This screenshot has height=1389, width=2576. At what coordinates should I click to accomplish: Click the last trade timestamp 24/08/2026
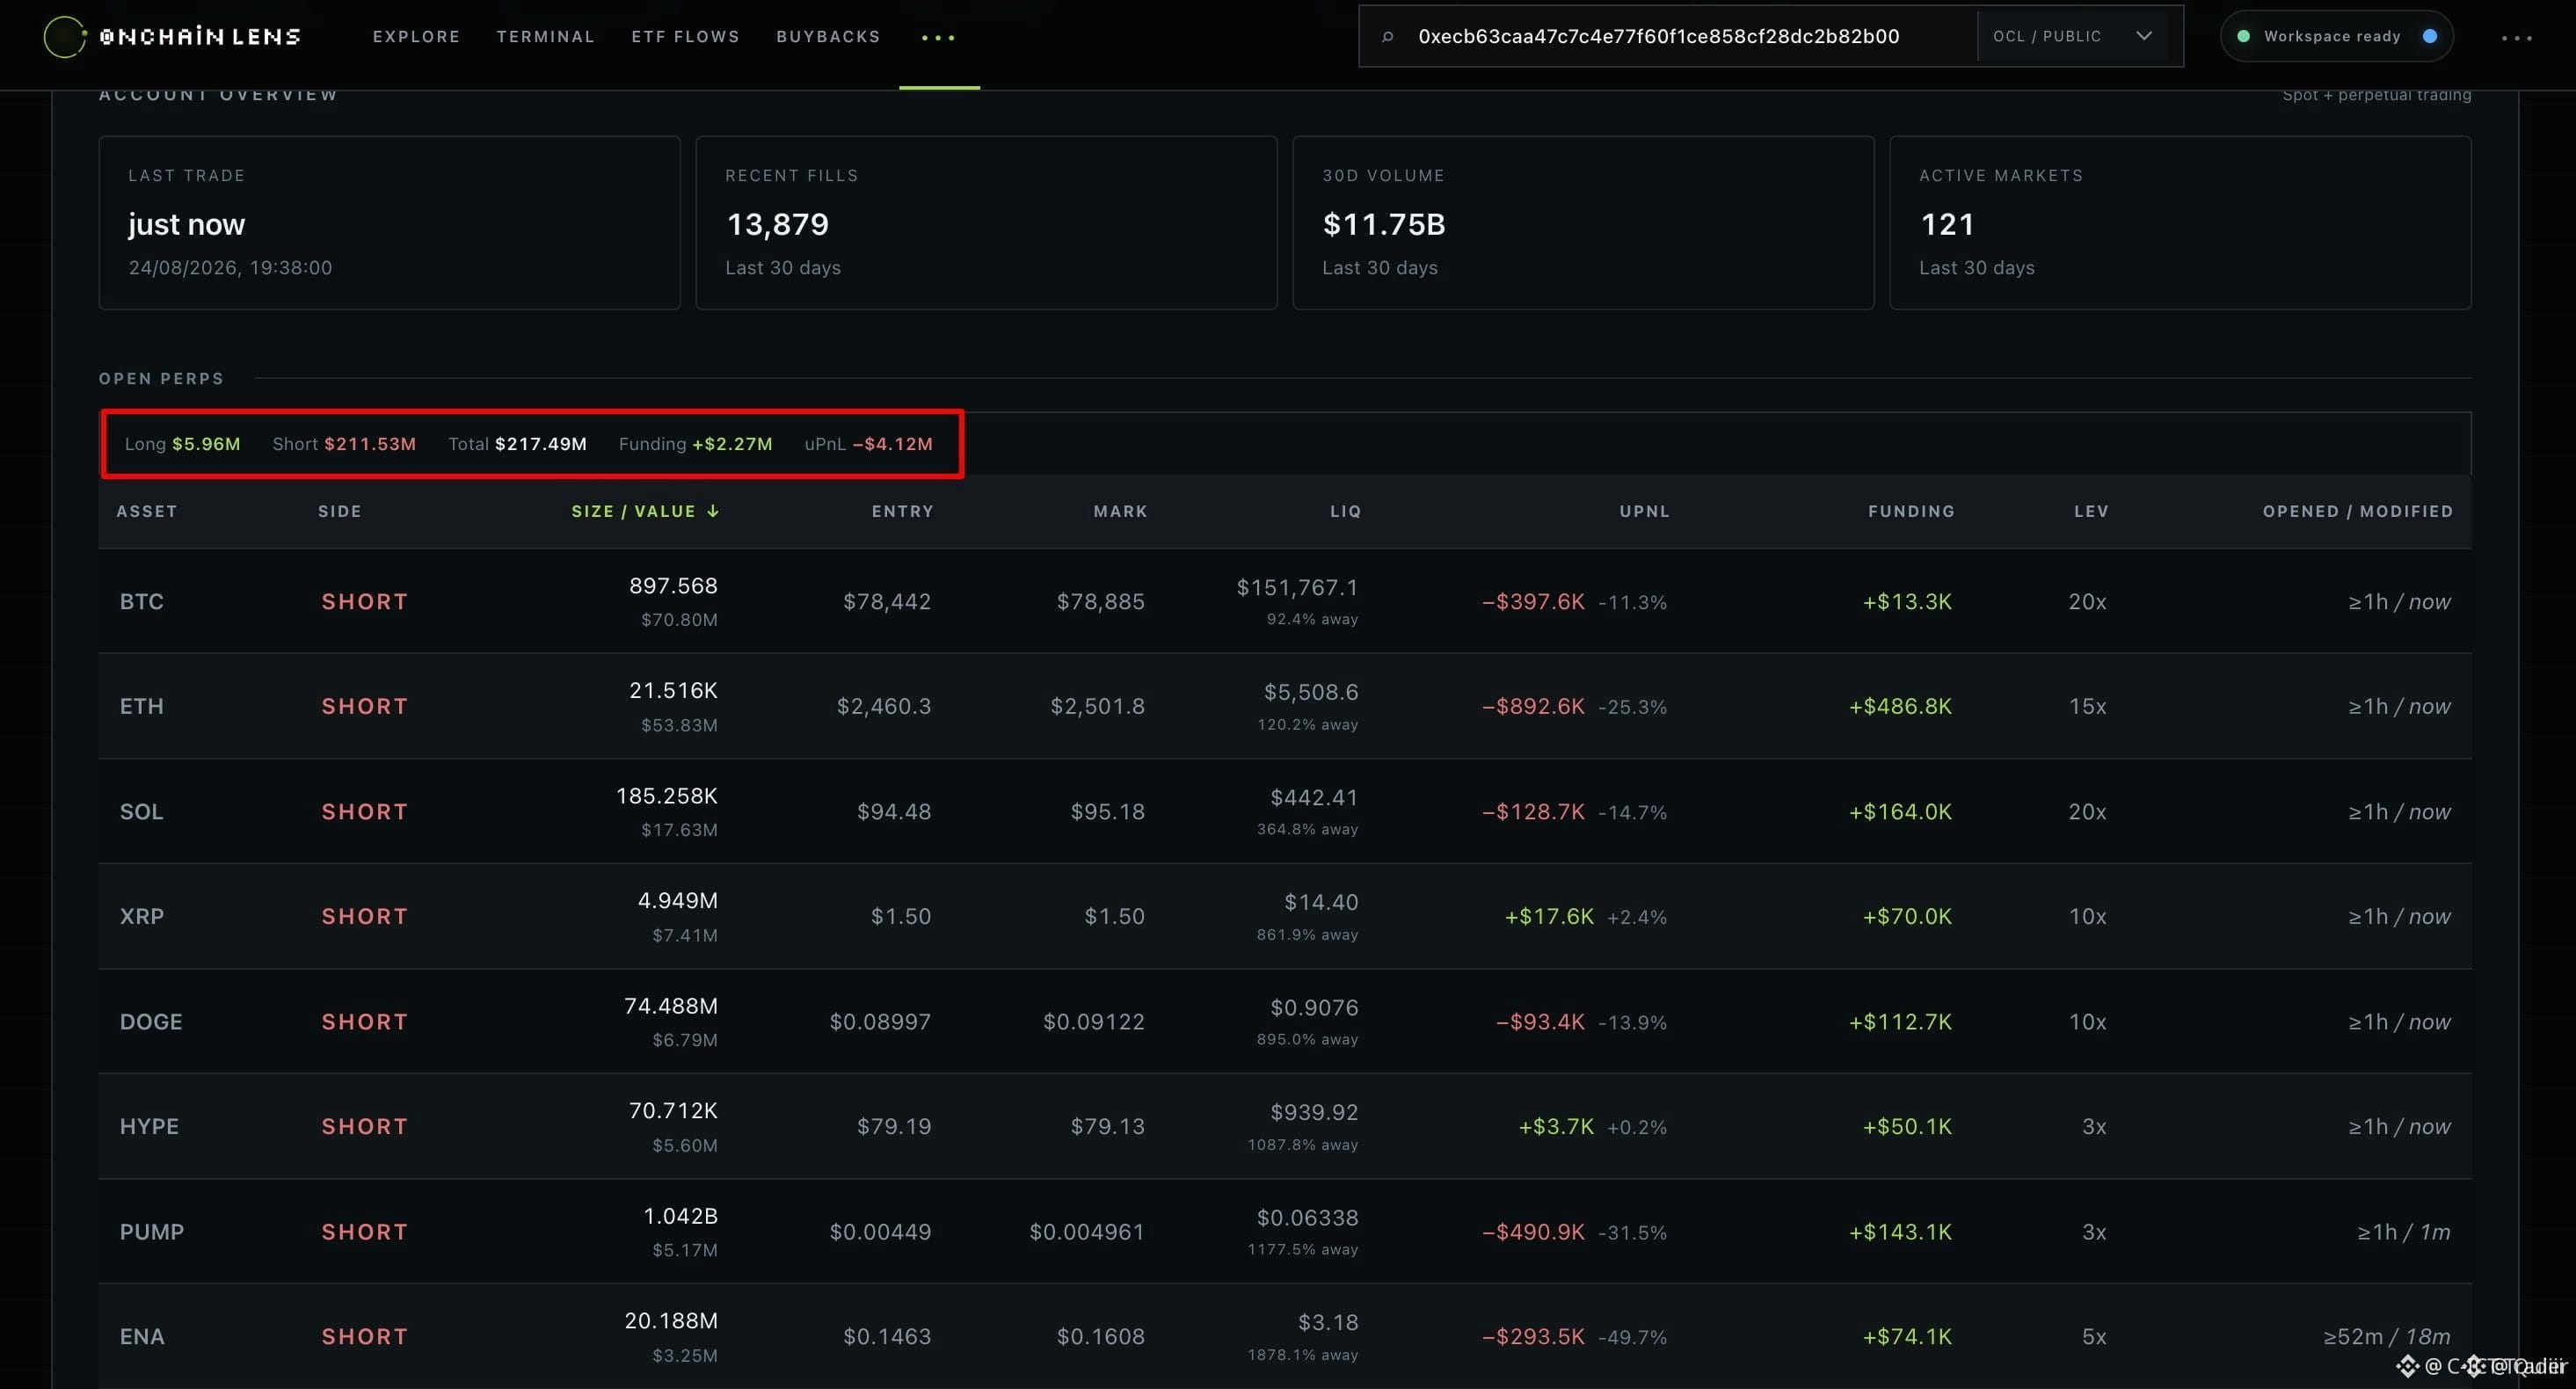coord(230,267)
